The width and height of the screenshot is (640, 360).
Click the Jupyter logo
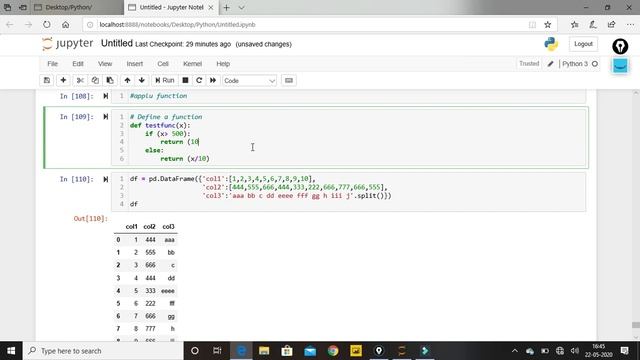68,44
